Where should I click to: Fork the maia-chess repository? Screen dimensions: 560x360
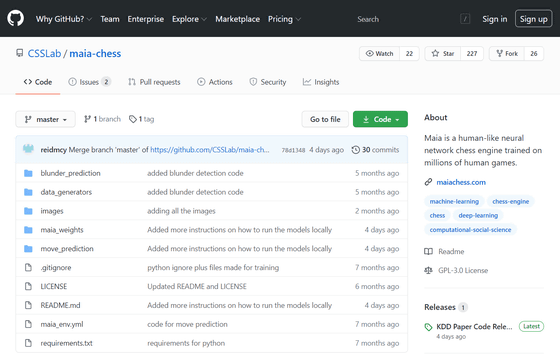click(x=506, y=54)
